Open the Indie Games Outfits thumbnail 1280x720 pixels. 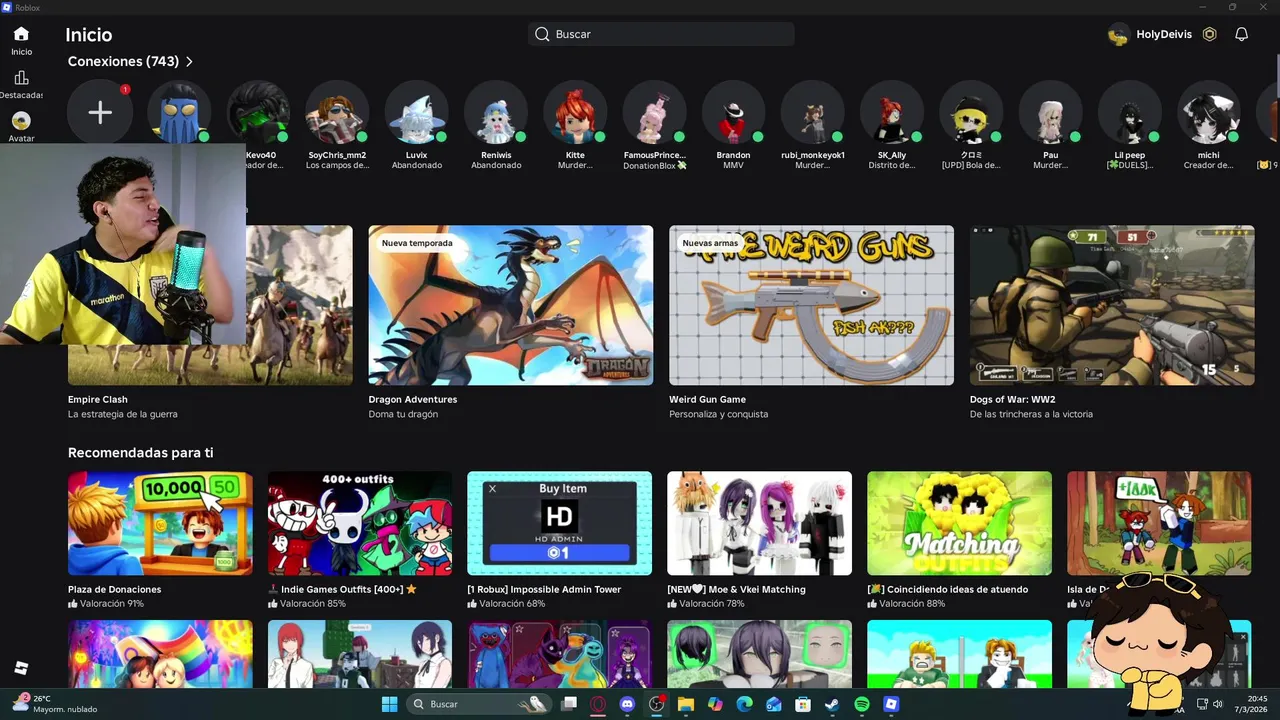[360, 523]
